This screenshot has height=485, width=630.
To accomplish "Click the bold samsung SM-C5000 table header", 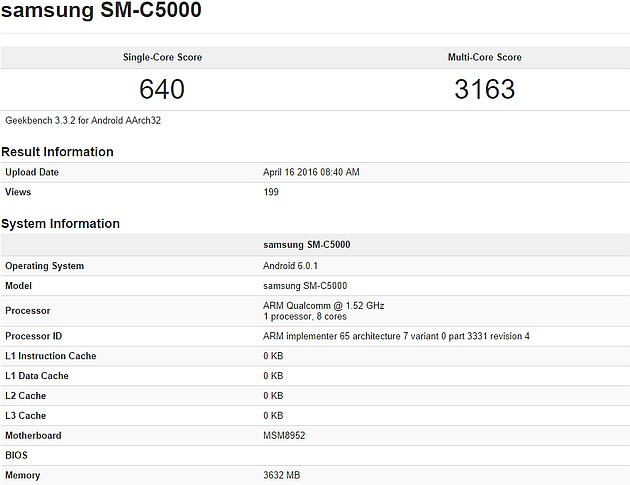I will (307, 244).
